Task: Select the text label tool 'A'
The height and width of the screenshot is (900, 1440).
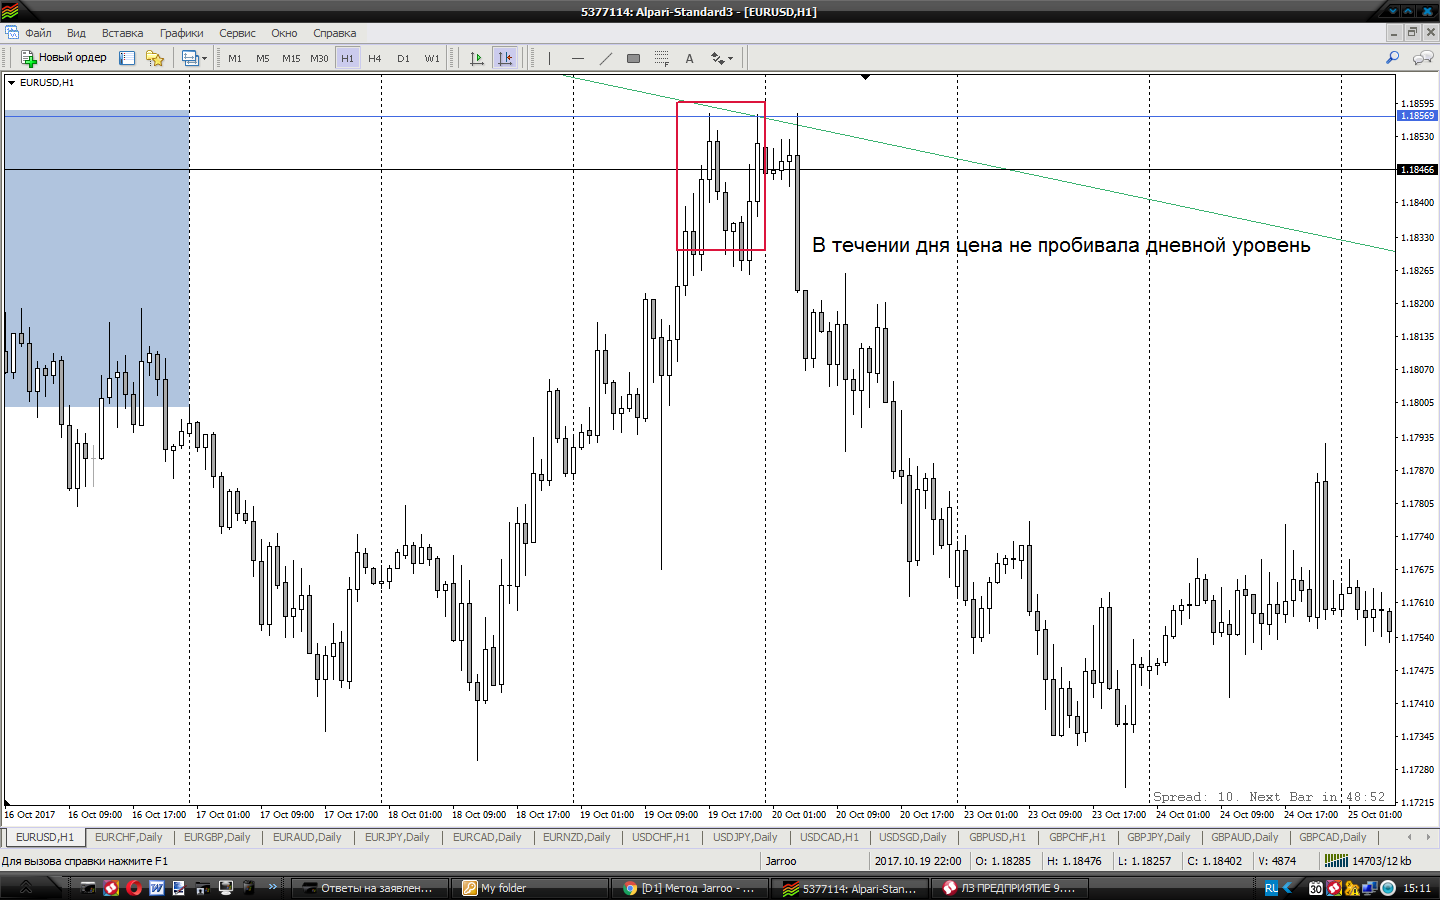Action: tap(689, 58)
